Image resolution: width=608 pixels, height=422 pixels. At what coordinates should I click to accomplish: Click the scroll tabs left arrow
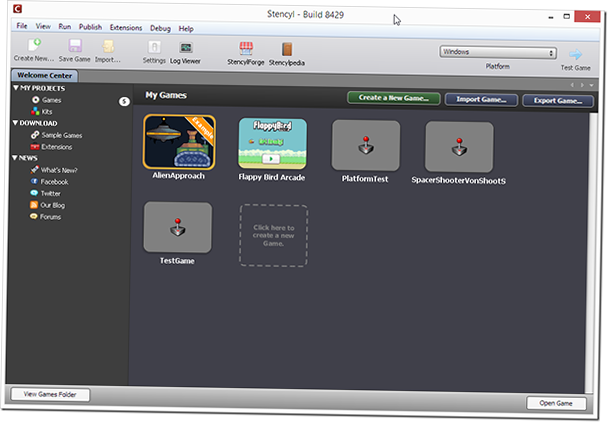click(572, 85)
